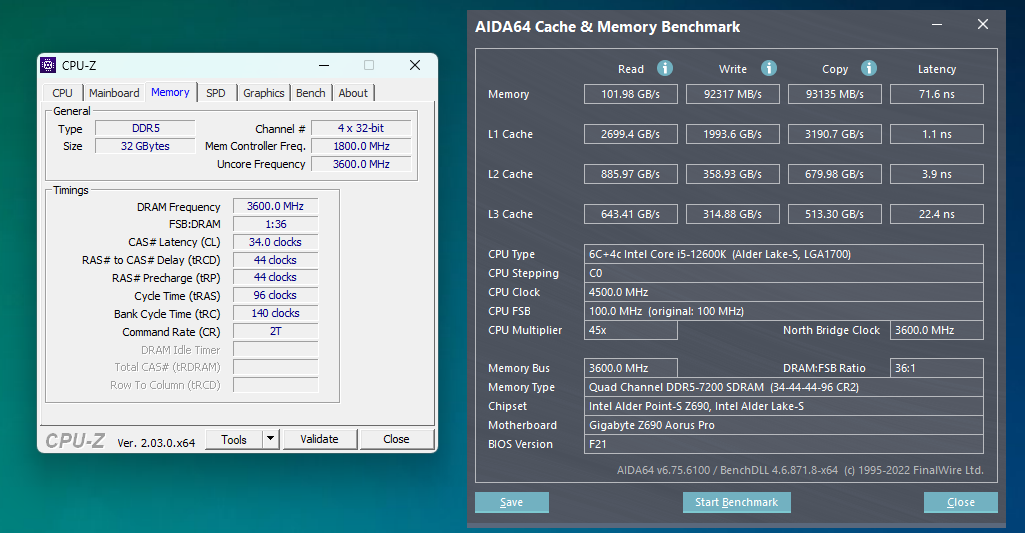The width and height of the screenshot is (1025, 533).
Task: Click the Memory Read 101.98 GB/s field
Action: click(x=630, y=94)
